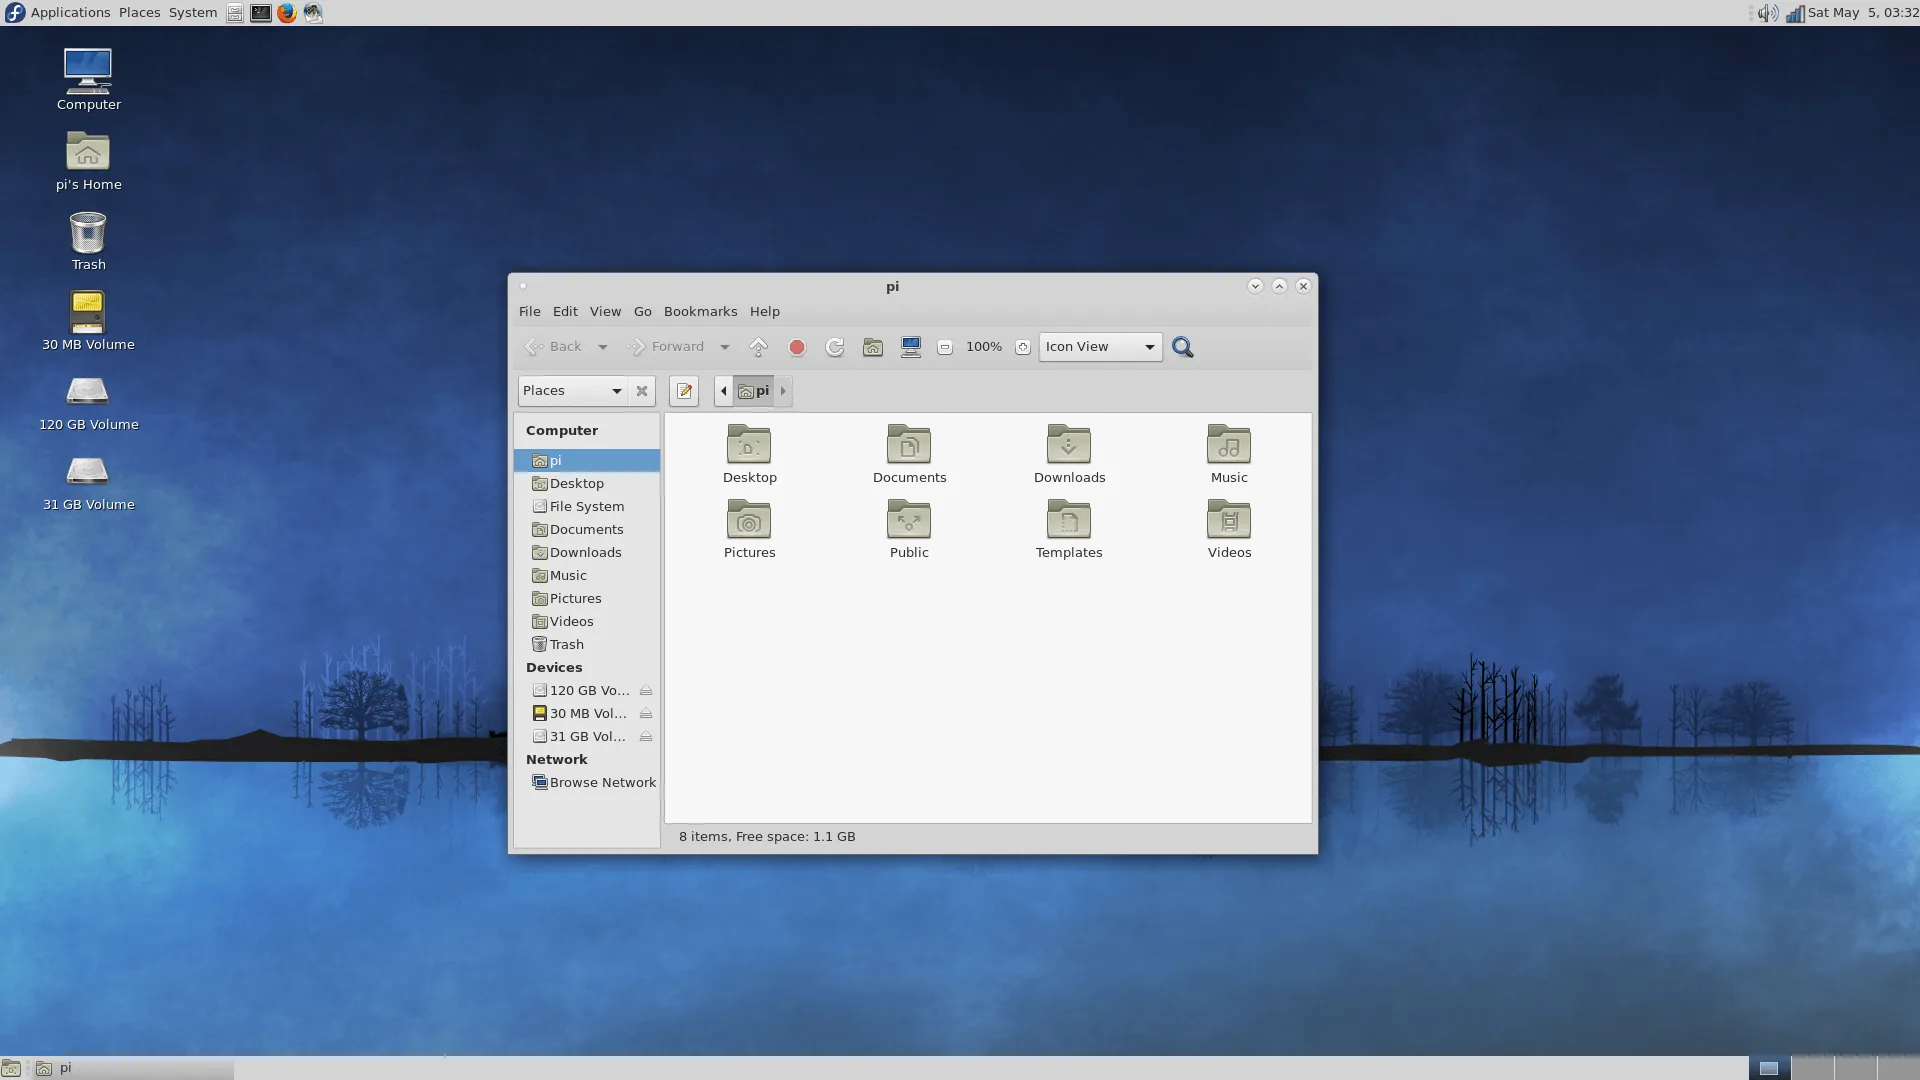Click the pi path bar button
The height and width of the screenshot is (1080, 1920).
(x=754, y=391)
